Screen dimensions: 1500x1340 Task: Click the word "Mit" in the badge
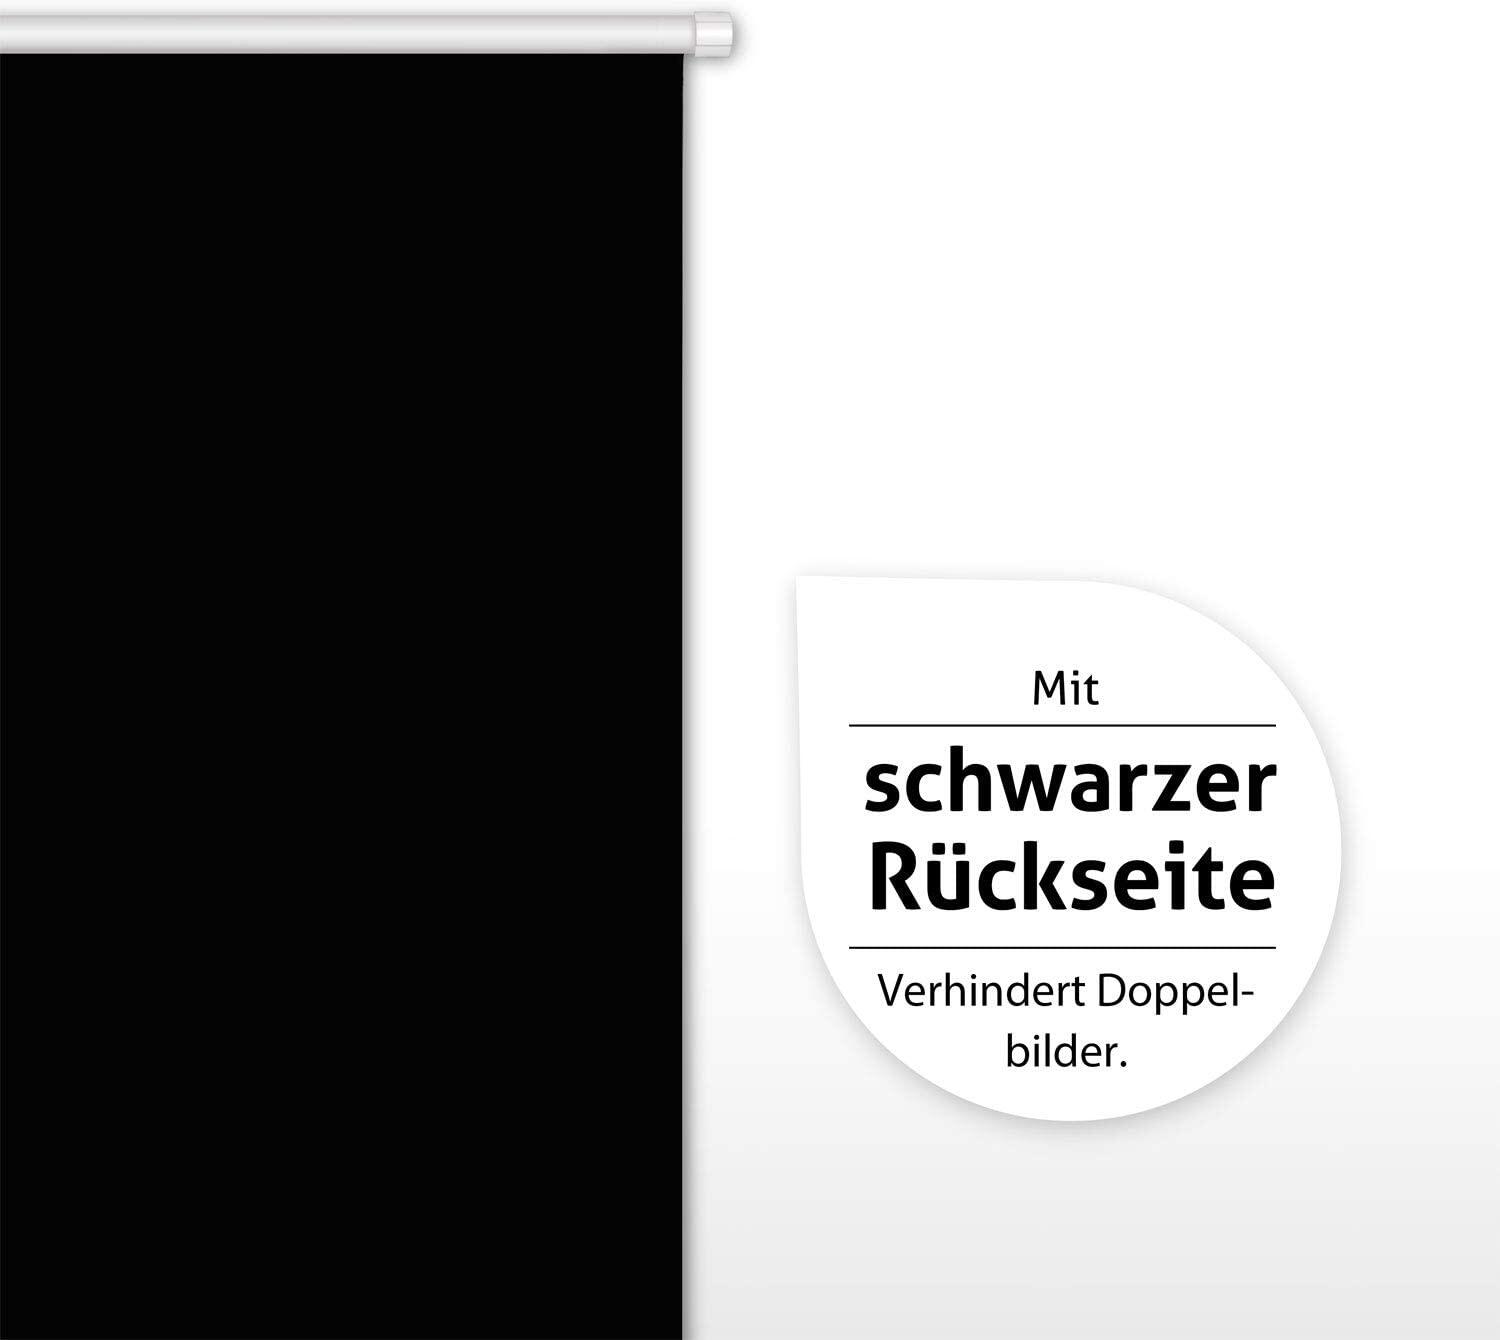click(x=1065, y=691)
